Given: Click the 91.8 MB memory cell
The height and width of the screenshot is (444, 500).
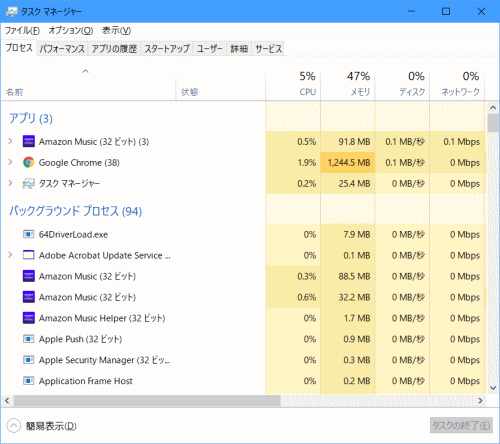Looking at the screenshot, I should pos(348,142).
